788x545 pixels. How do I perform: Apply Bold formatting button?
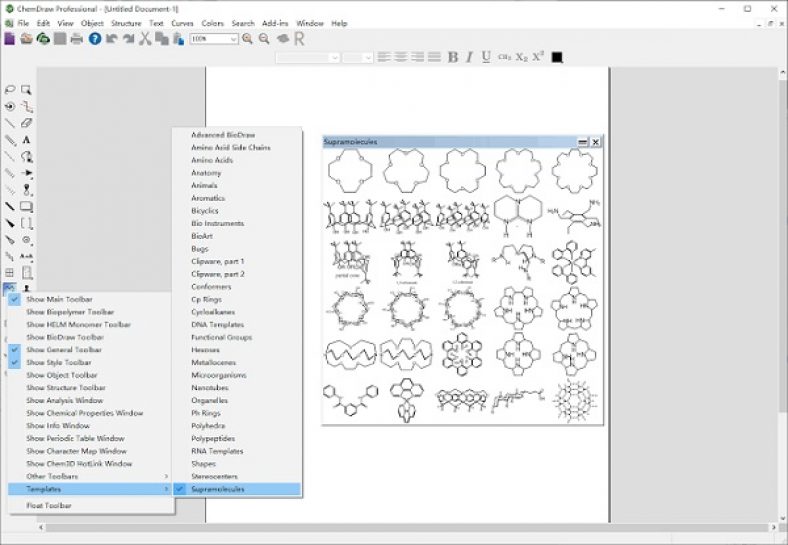click(x=452, y=57)
